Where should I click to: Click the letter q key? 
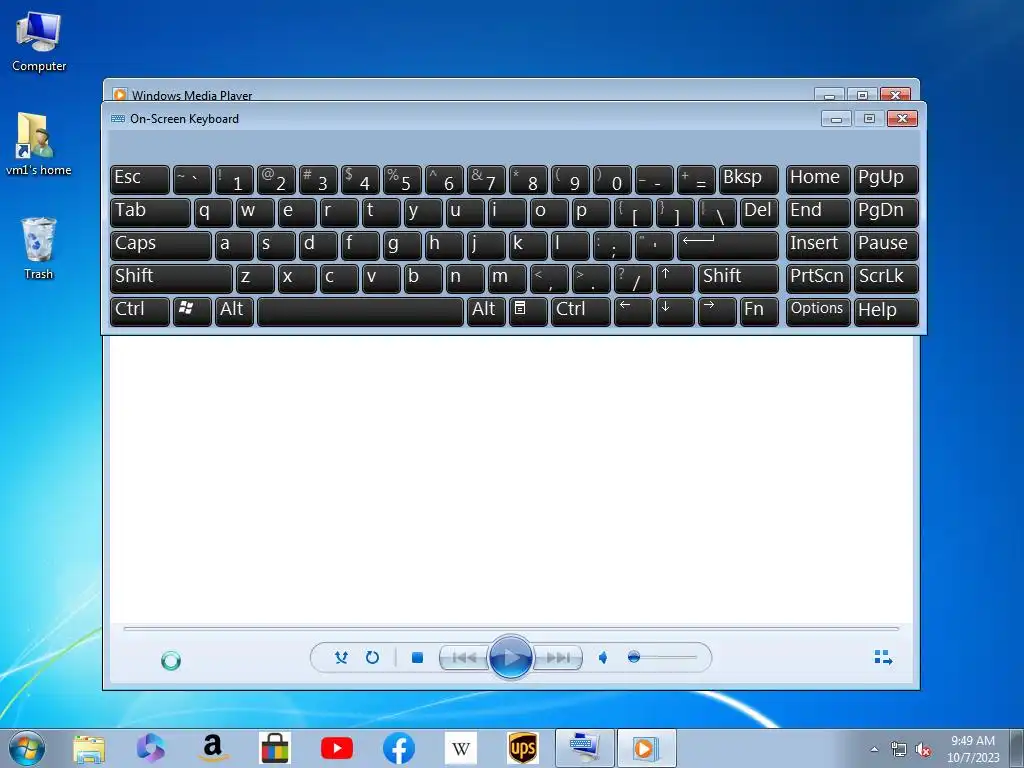coord(213,212)
